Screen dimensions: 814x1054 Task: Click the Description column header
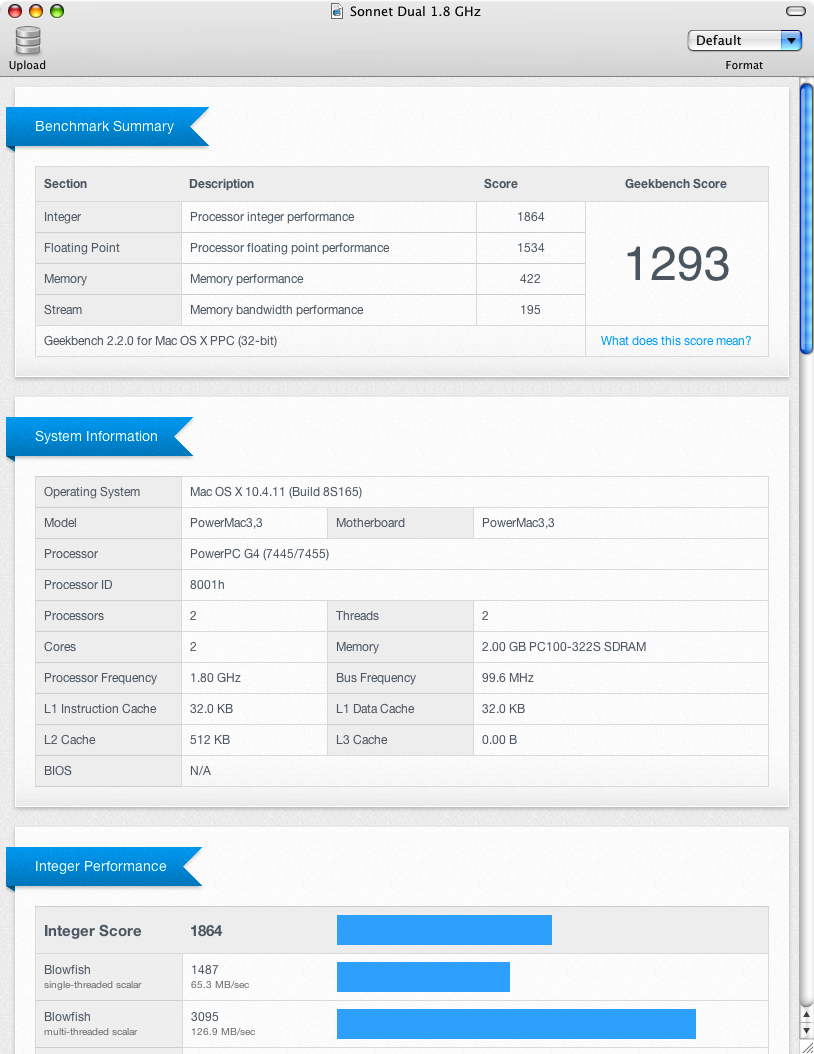click(221, 184)
